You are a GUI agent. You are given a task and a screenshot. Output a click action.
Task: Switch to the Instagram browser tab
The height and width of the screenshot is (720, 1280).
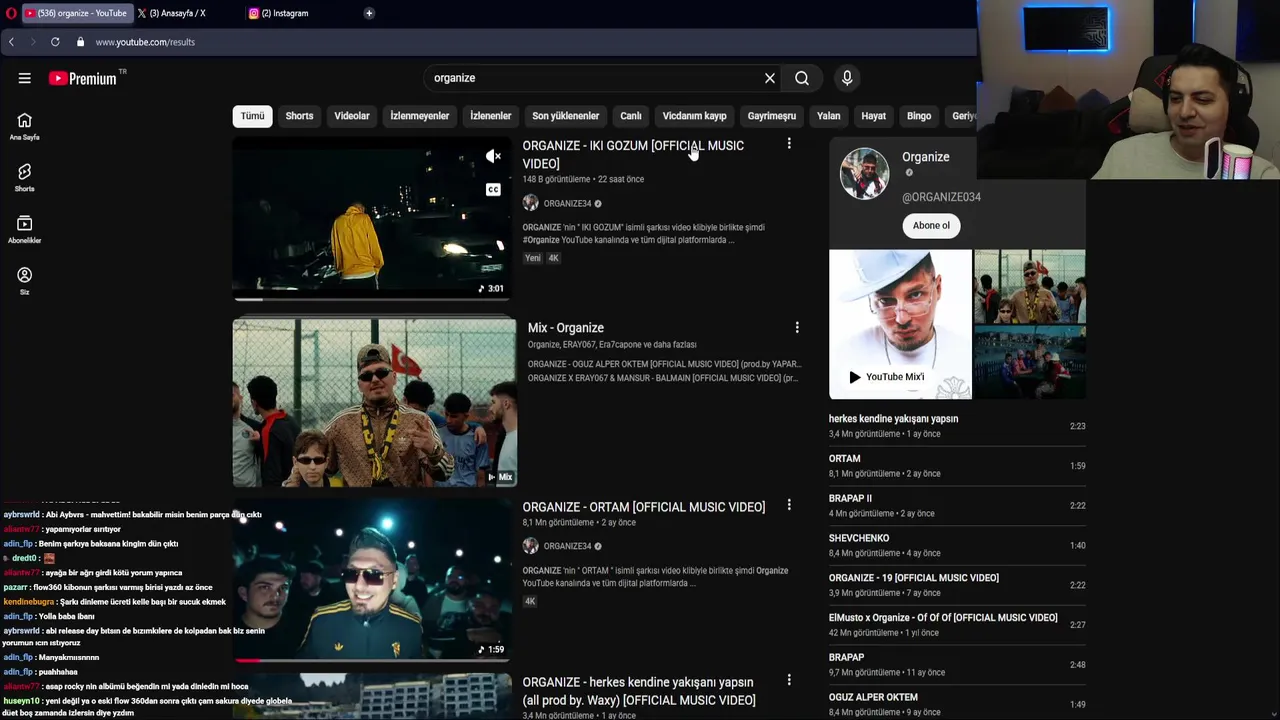coord(285,13)
